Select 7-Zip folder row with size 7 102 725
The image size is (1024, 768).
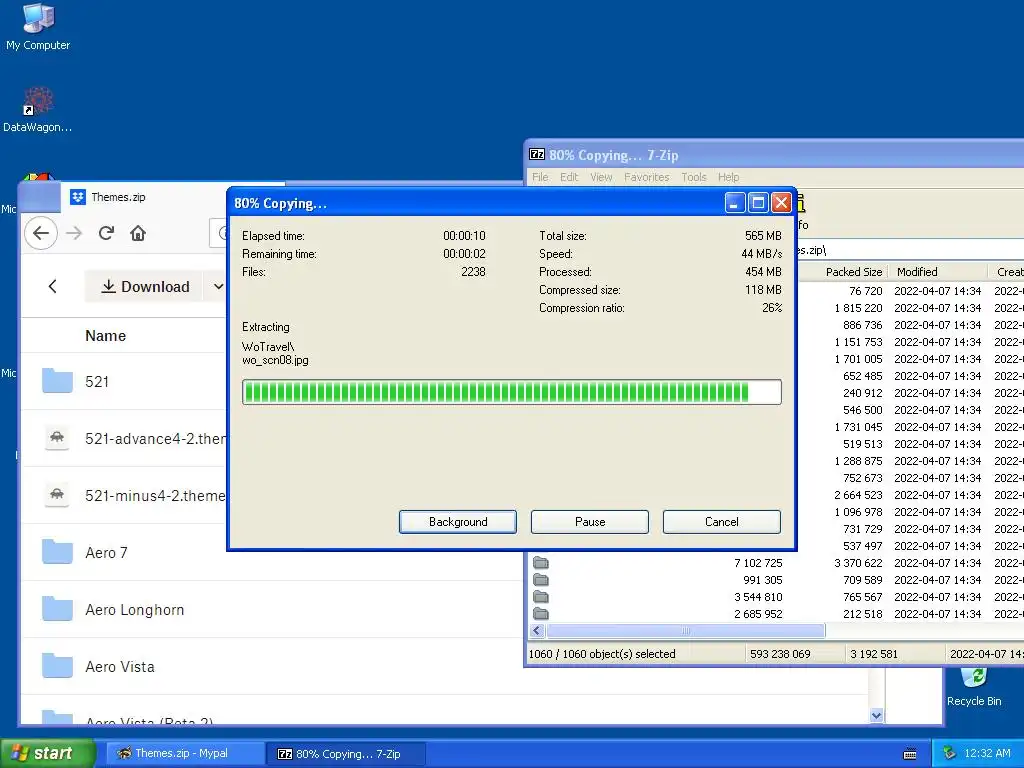click(774, 563)
